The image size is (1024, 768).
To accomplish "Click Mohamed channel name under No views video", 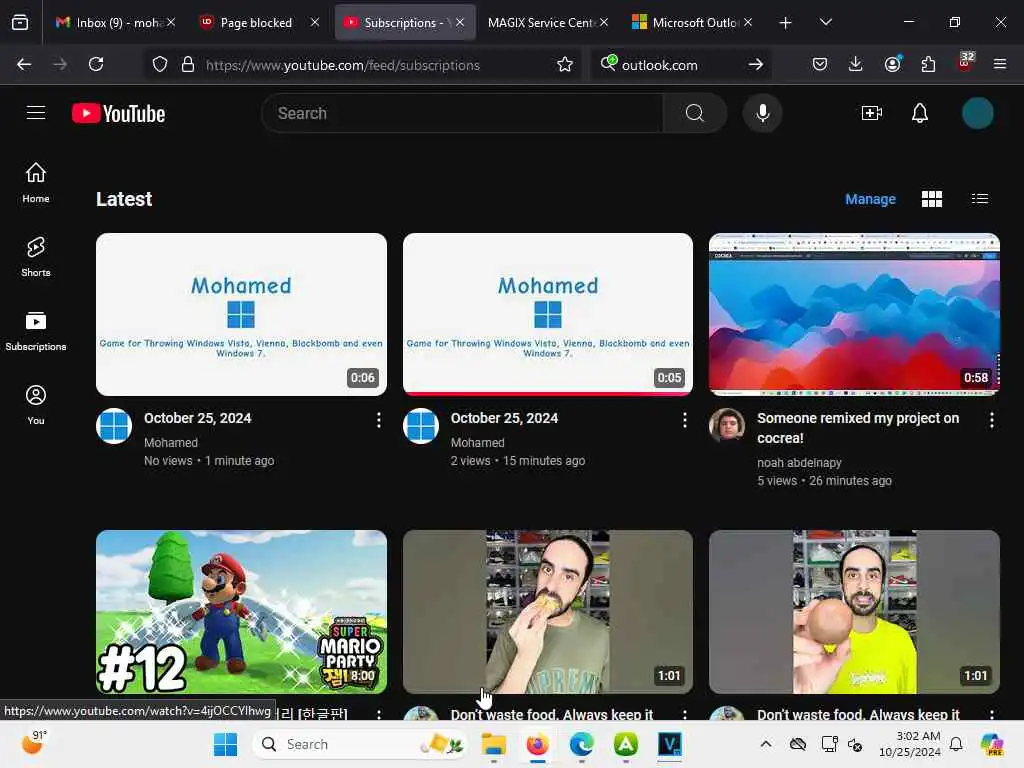I will click(170, 442).
